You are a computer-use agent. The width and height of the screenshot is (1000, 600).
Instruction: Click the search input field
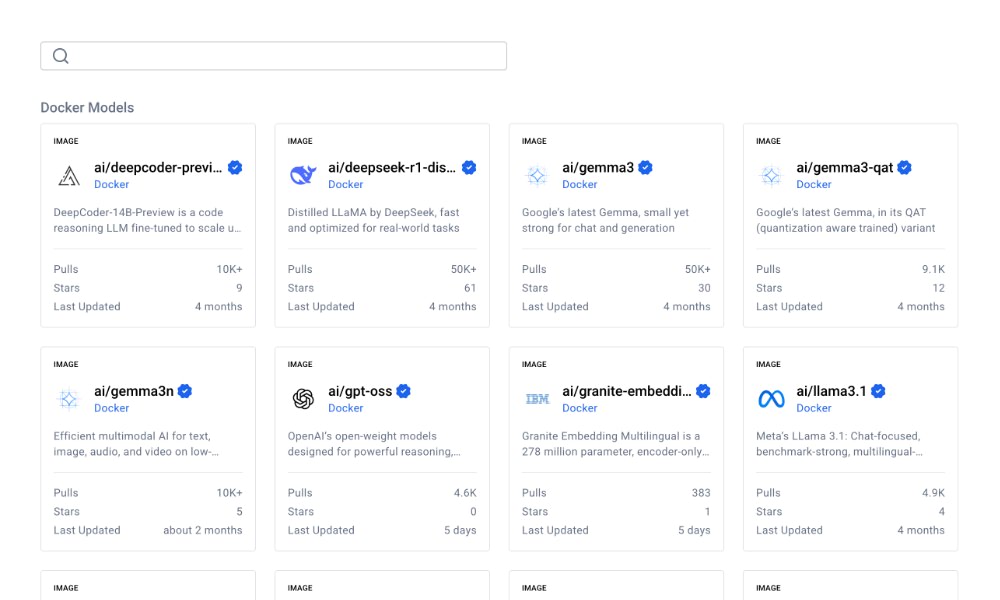coord(273,55)
